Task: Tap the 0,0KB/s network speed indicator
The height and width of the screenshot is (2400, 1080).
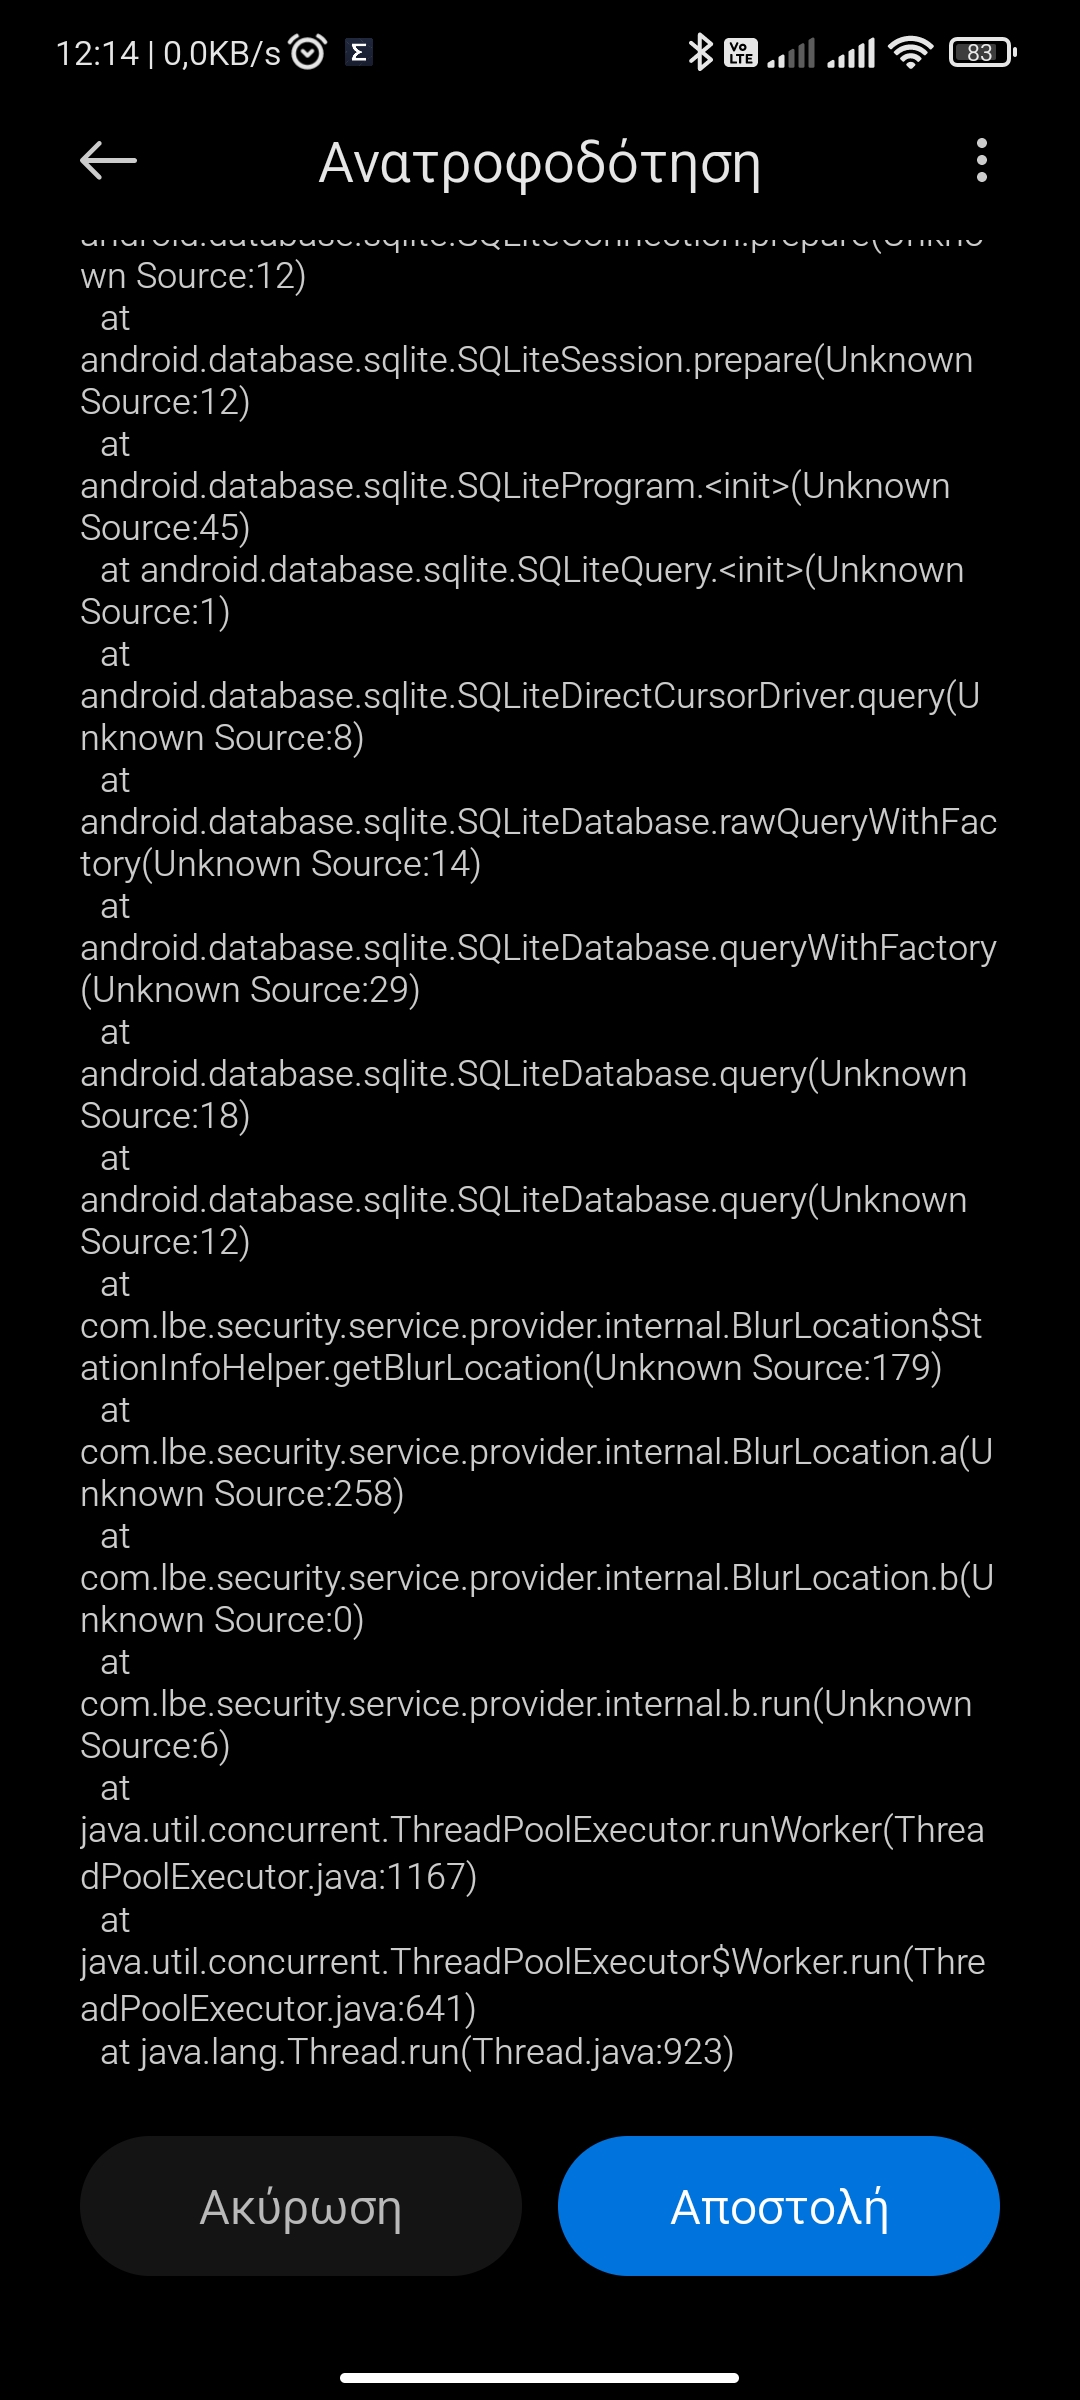Action: click(222, 53)
